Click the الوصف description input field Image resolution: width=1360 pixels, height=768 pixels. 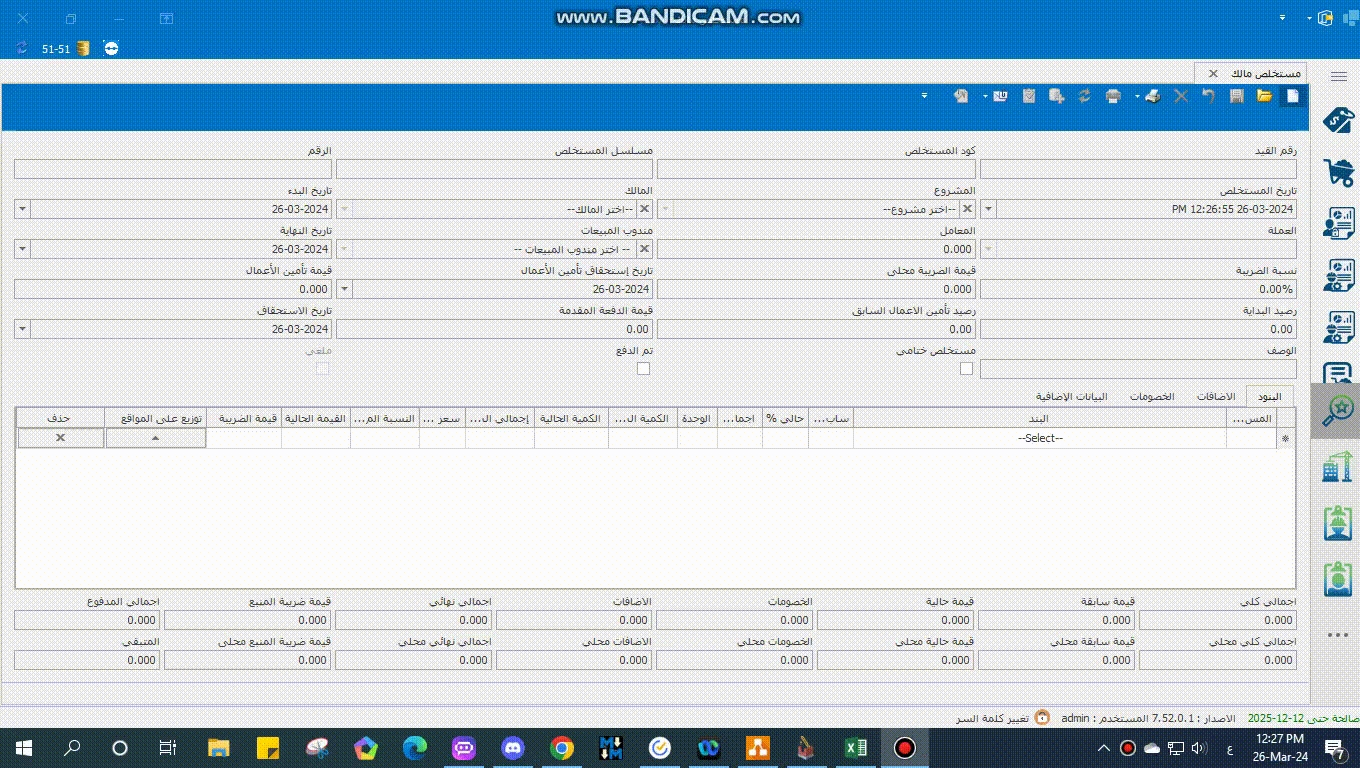coord(1138,369)
